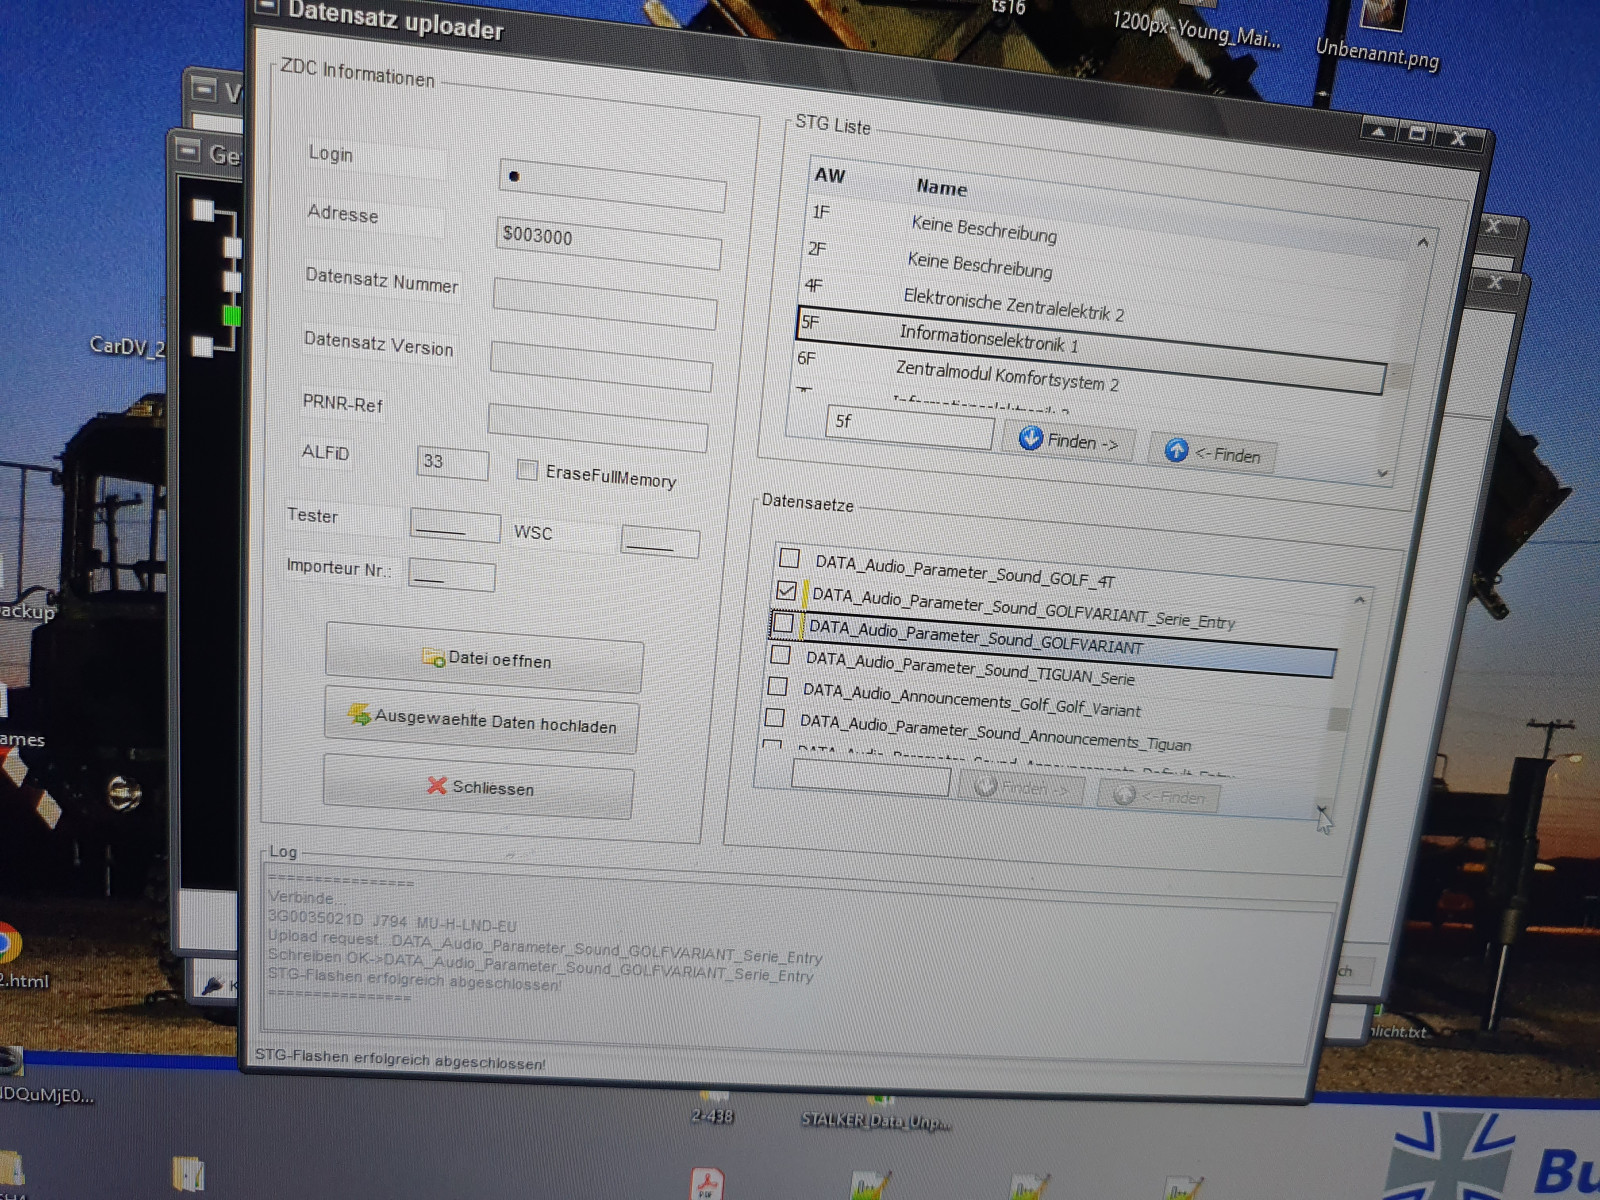Click the WSC input field
Viewport: 1600px width, 1200px height.
coord(660,541)
